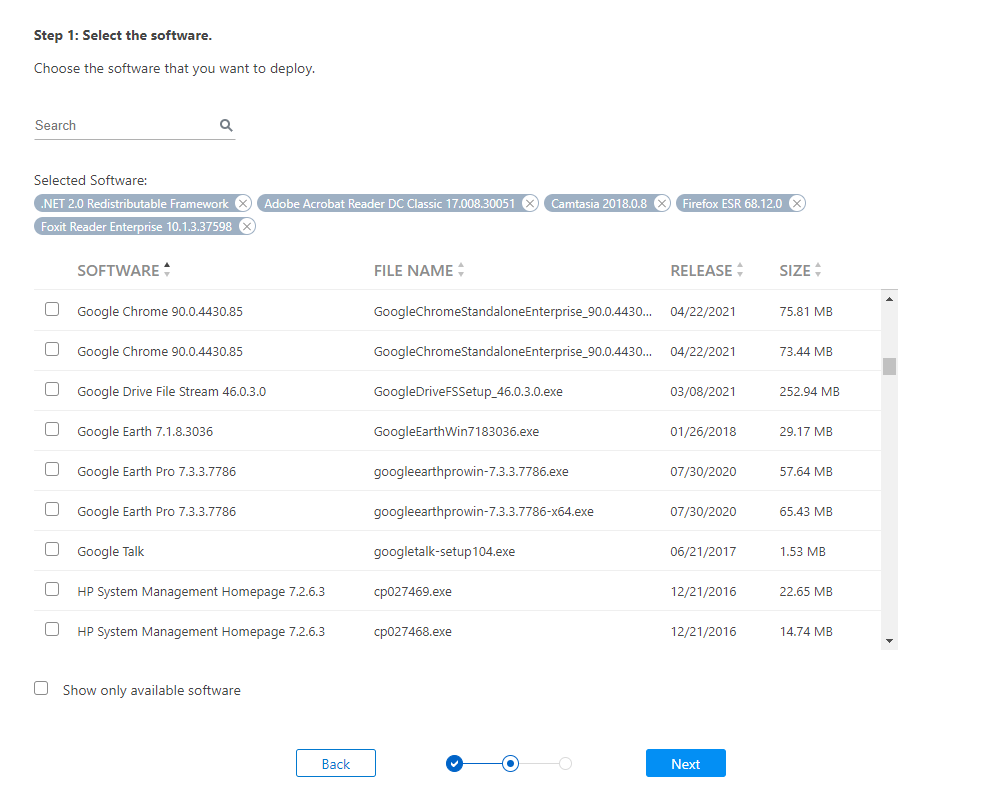Enable Show only available software
Image resolution: width=988 pixels, height=807 pixels.
(41, 688)
